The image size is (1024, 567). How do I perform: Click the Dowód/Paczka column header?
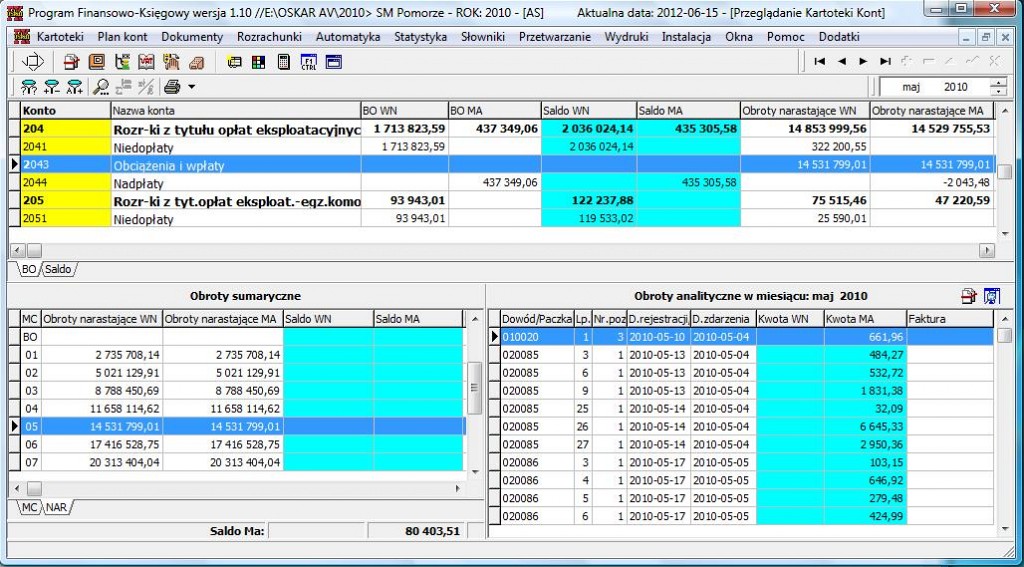point(537,319)
